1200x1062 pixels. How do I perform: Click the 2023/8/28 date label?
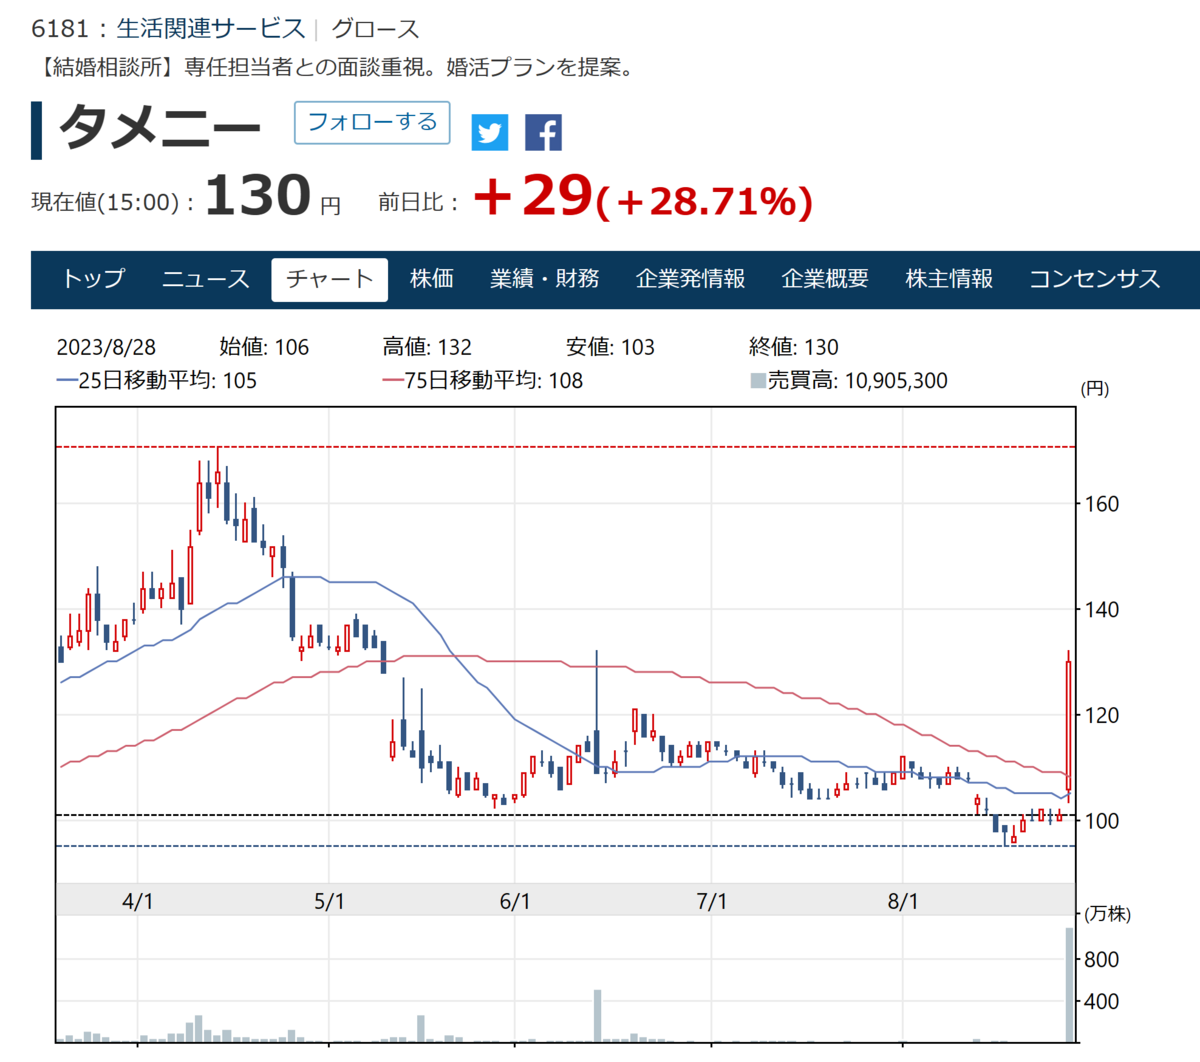click(106, 347)
